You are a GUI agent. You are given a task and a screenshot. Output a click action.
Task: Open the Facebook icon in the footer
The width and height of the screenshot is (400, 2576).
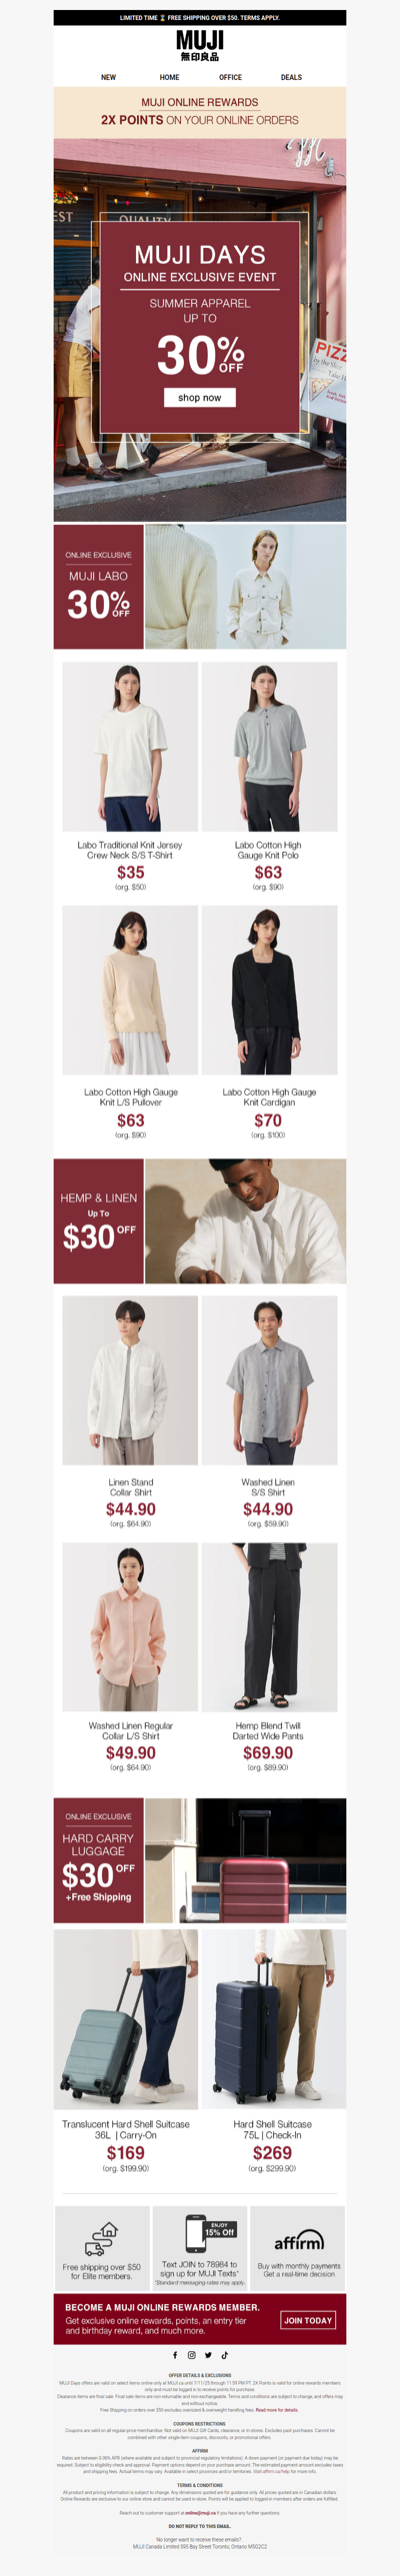[175, 2355]
